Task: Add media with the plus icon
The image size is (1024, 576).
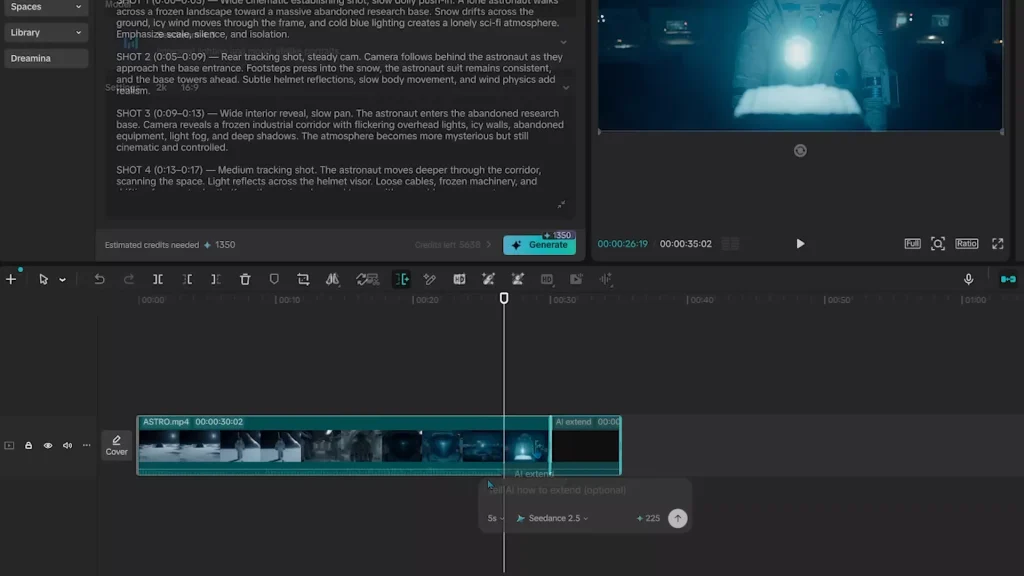Action: (x=11, y=280)
